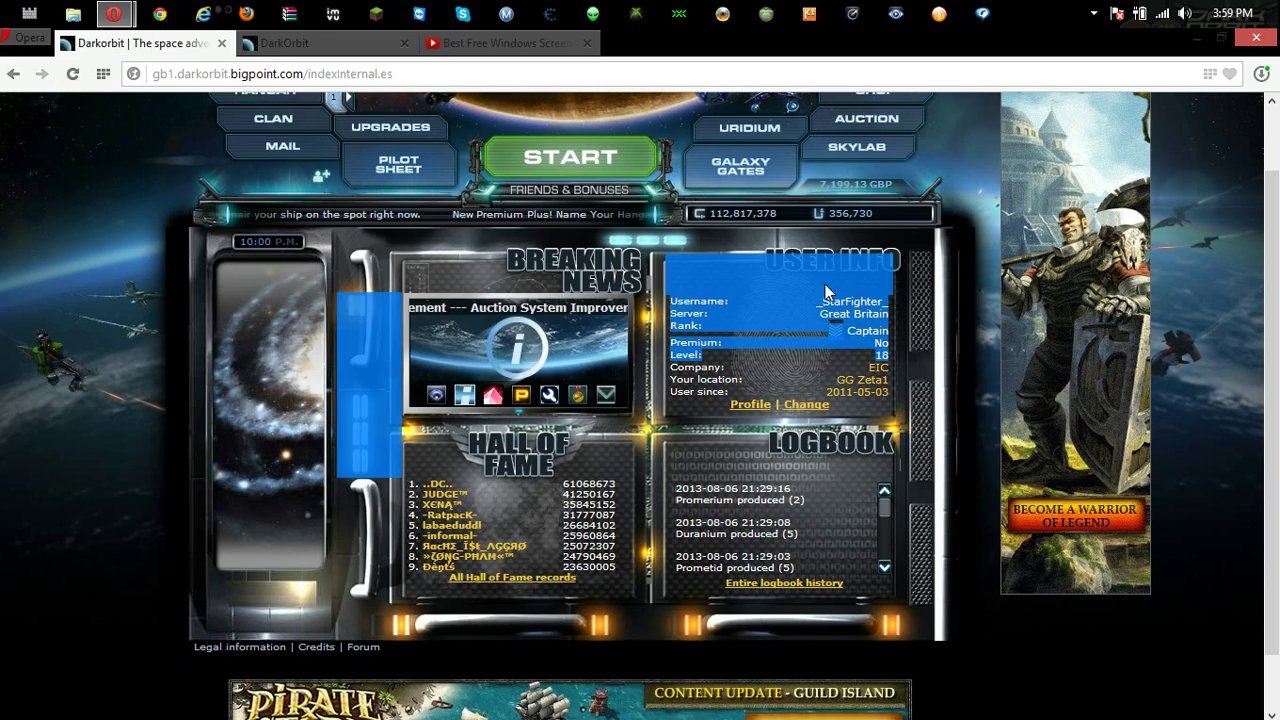
Task: Click the download indicator icon at the toolbar end
Action: coord(1261,74)
